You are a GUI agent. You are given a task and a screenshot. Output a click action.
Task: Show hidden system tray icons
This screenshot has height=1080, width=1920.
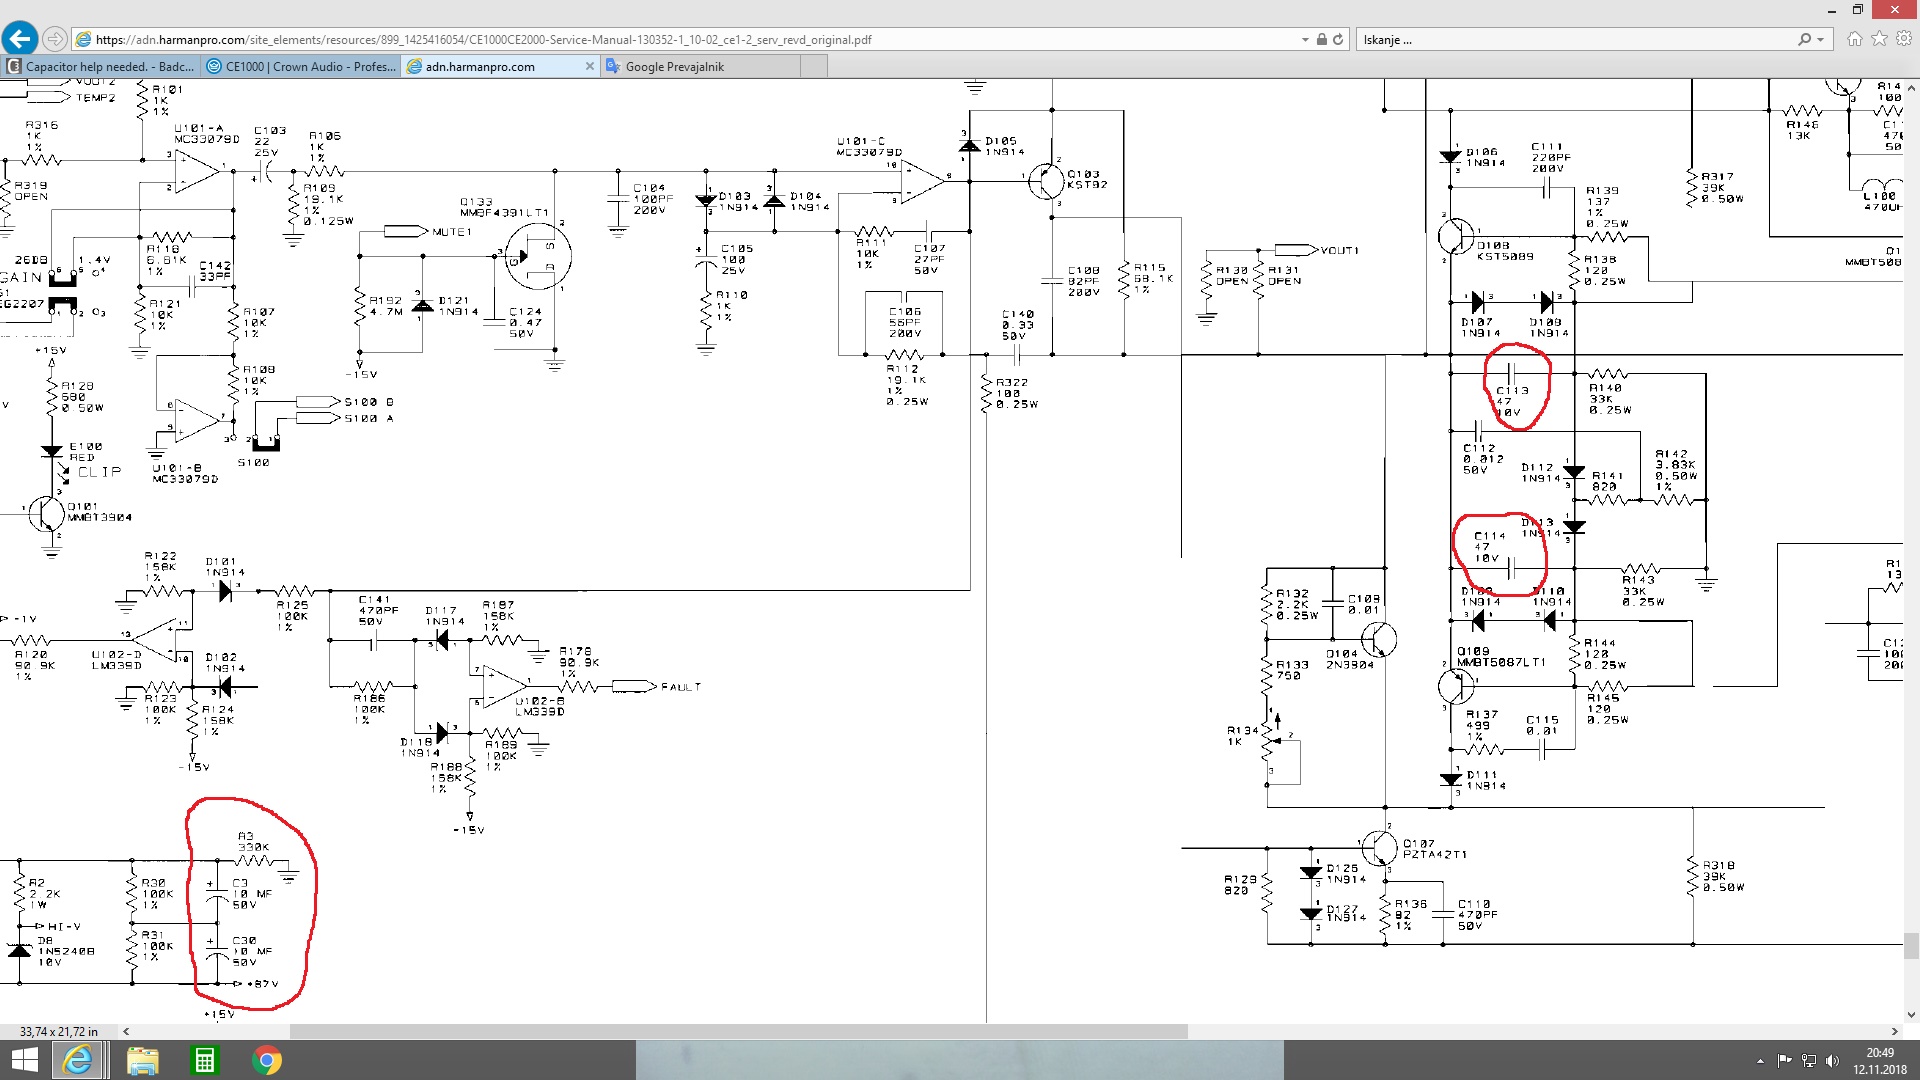(x=1760, y=1061)
